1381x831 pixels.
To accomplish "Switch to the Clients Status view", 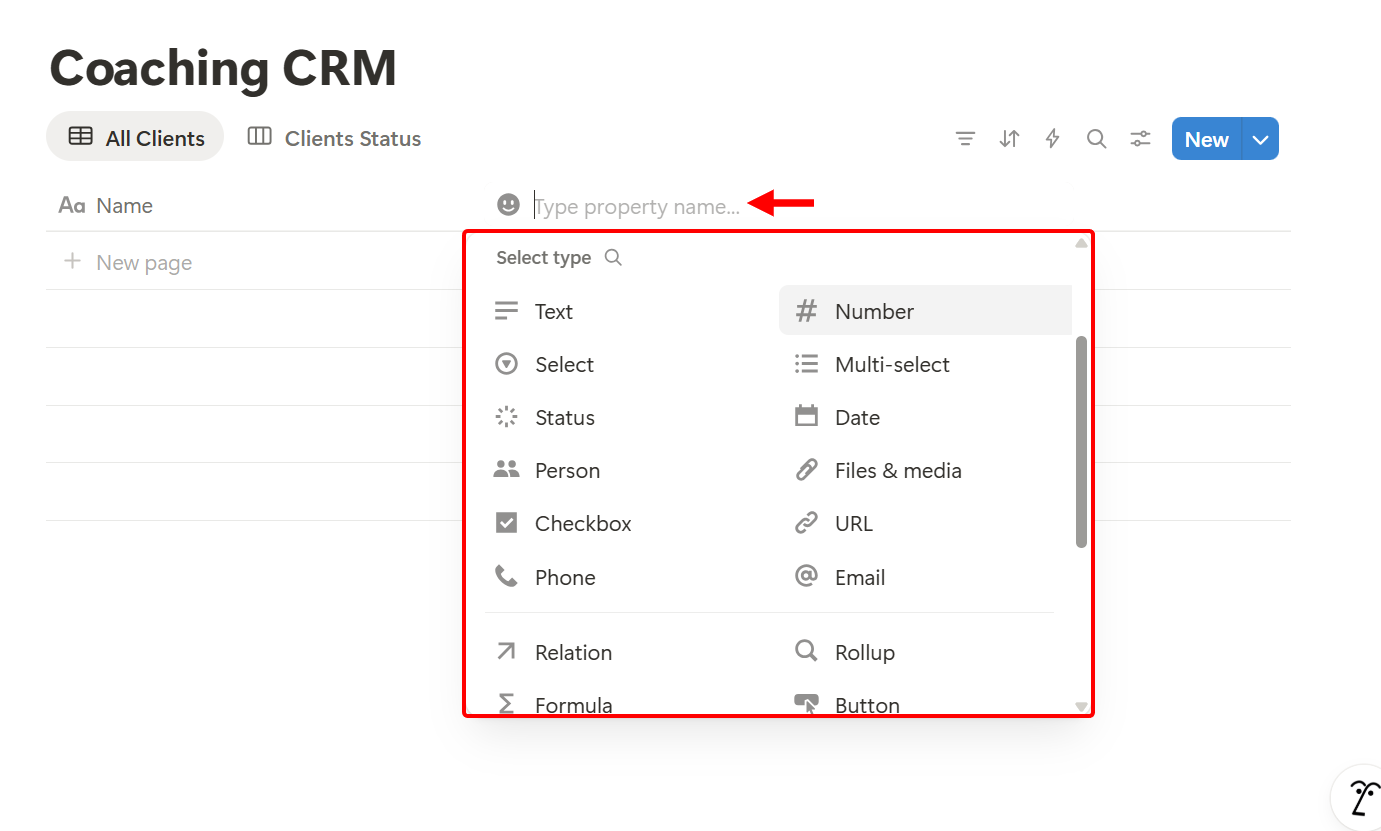I will click(333, 138).
